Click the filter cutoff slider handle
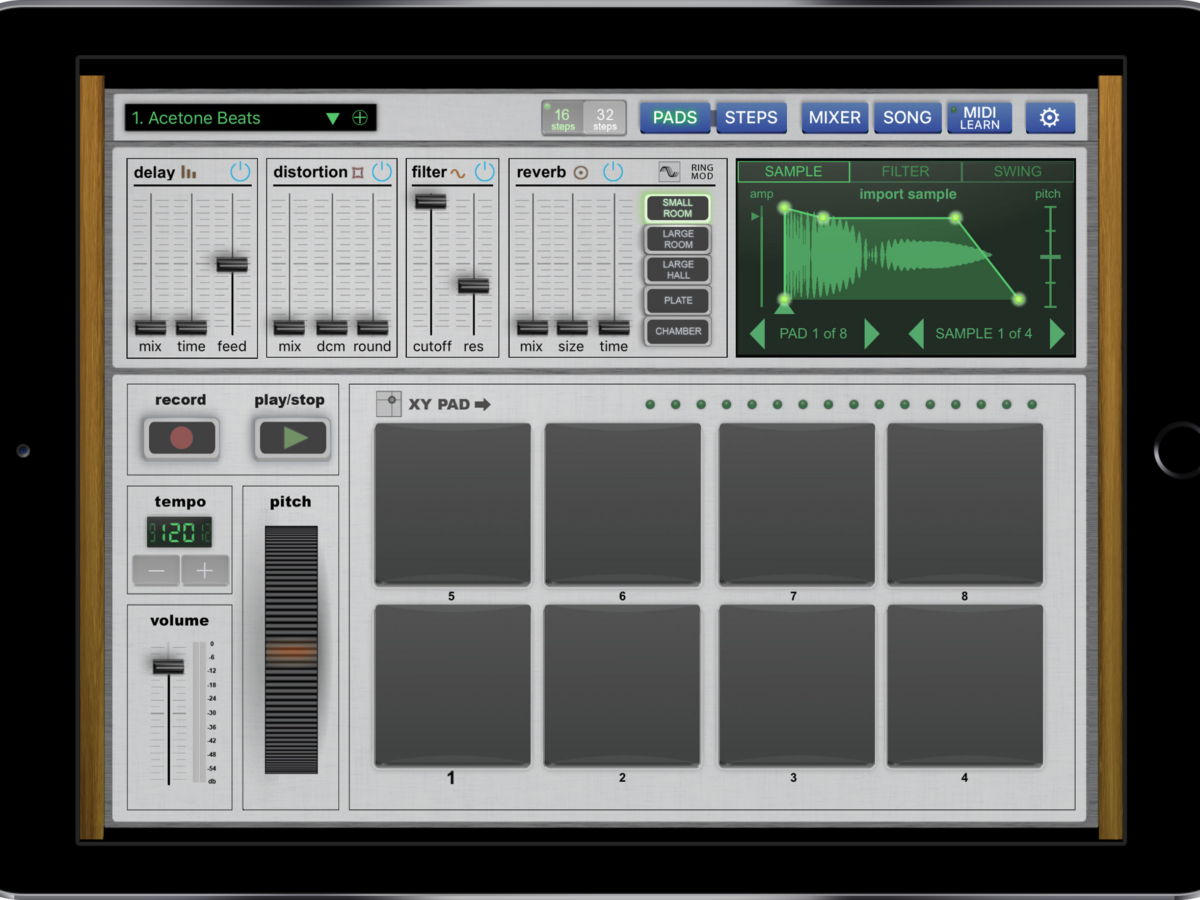 click(x=431, y=201)
